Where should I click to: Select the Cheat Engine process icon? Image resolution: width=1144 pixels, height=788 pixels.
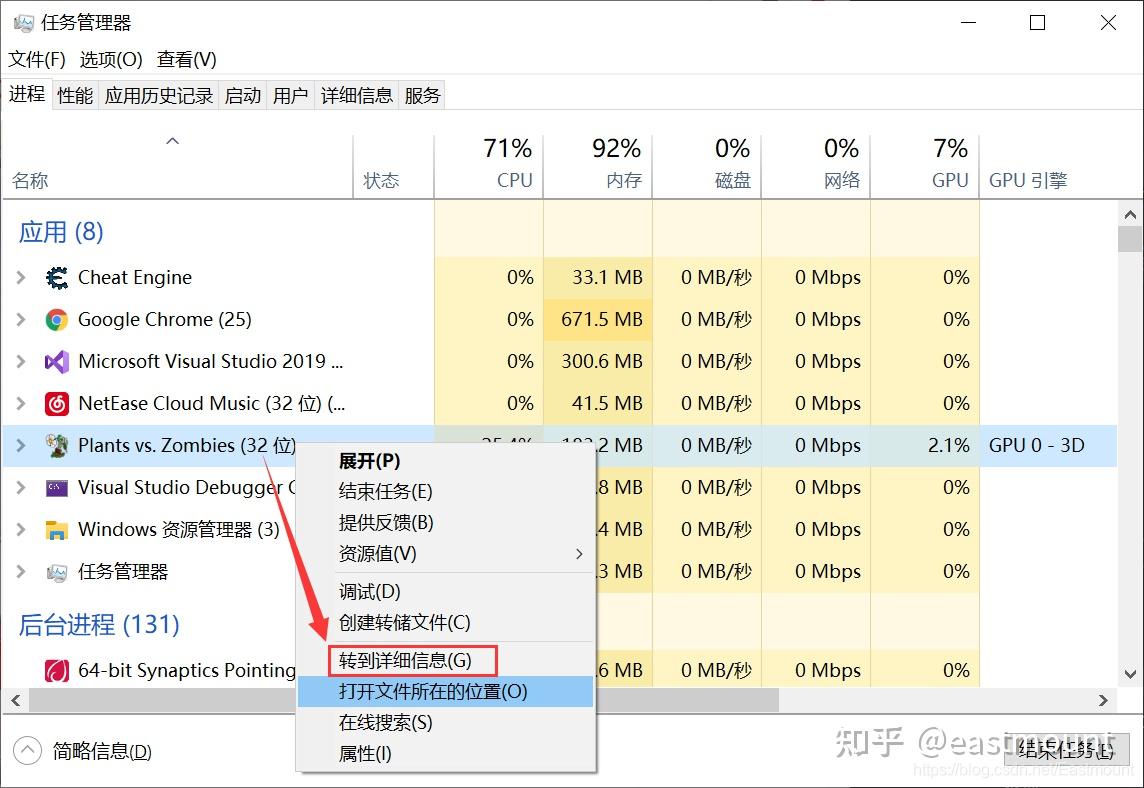(x=57, y=277)
